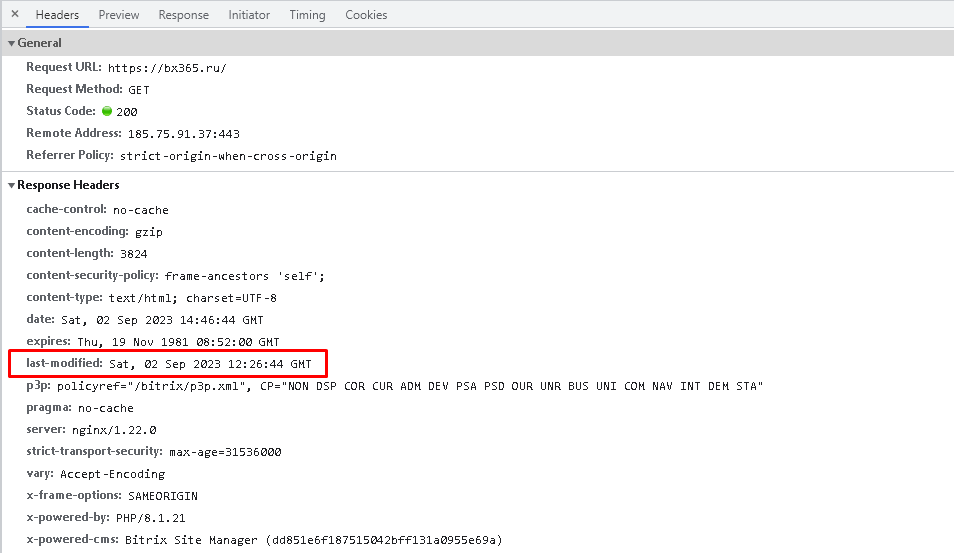Click the last-modified header date value
Viewport: 954px width, 553px height.
coord(210,364)
